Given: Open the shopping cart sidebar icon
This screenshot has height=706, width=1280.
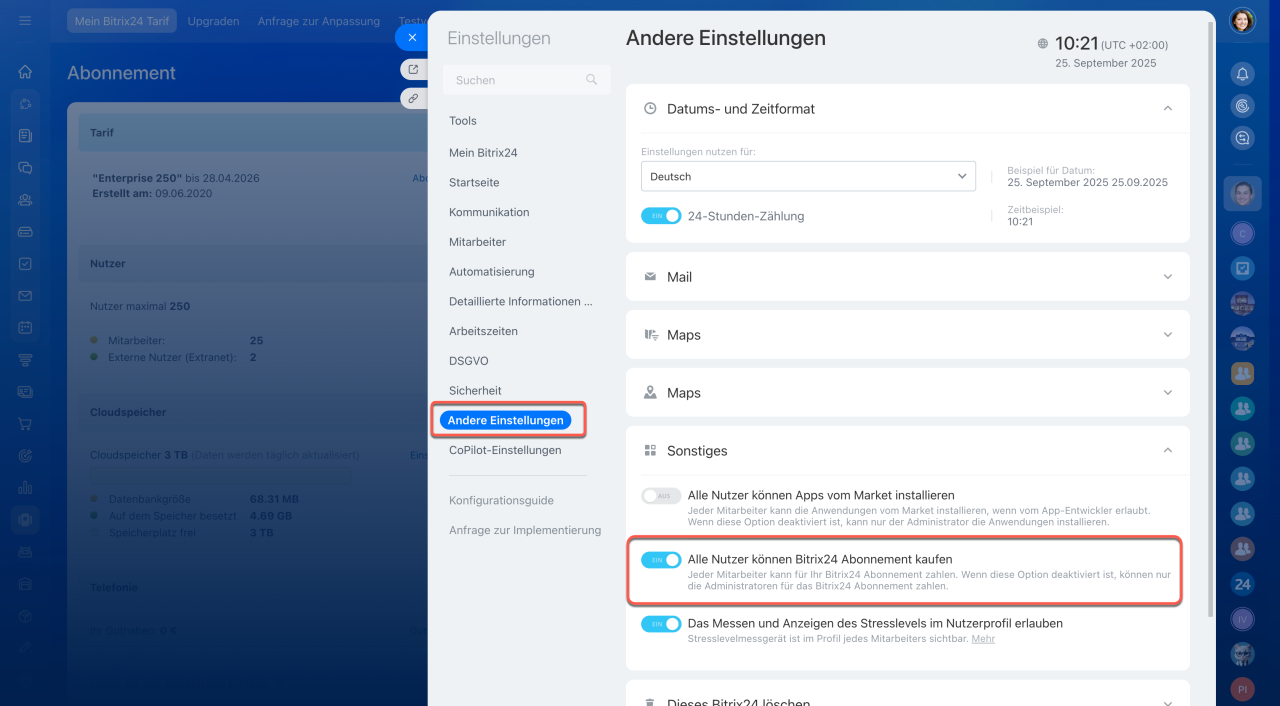Looking at the screenshot, I should point(25,424).
